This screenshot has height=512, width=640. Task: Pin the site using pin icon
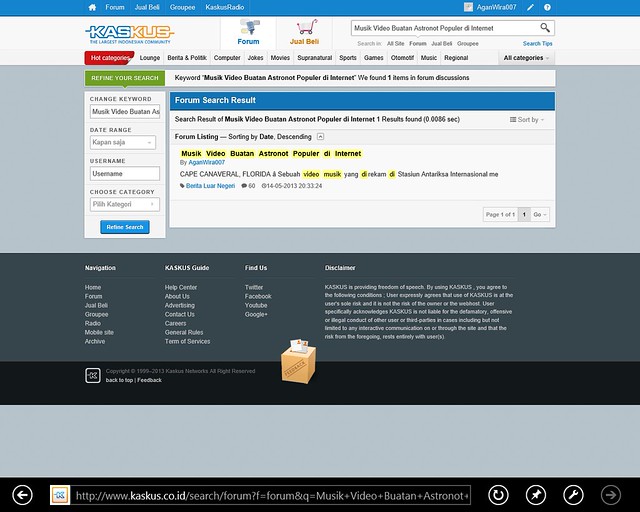click(536, 494)
